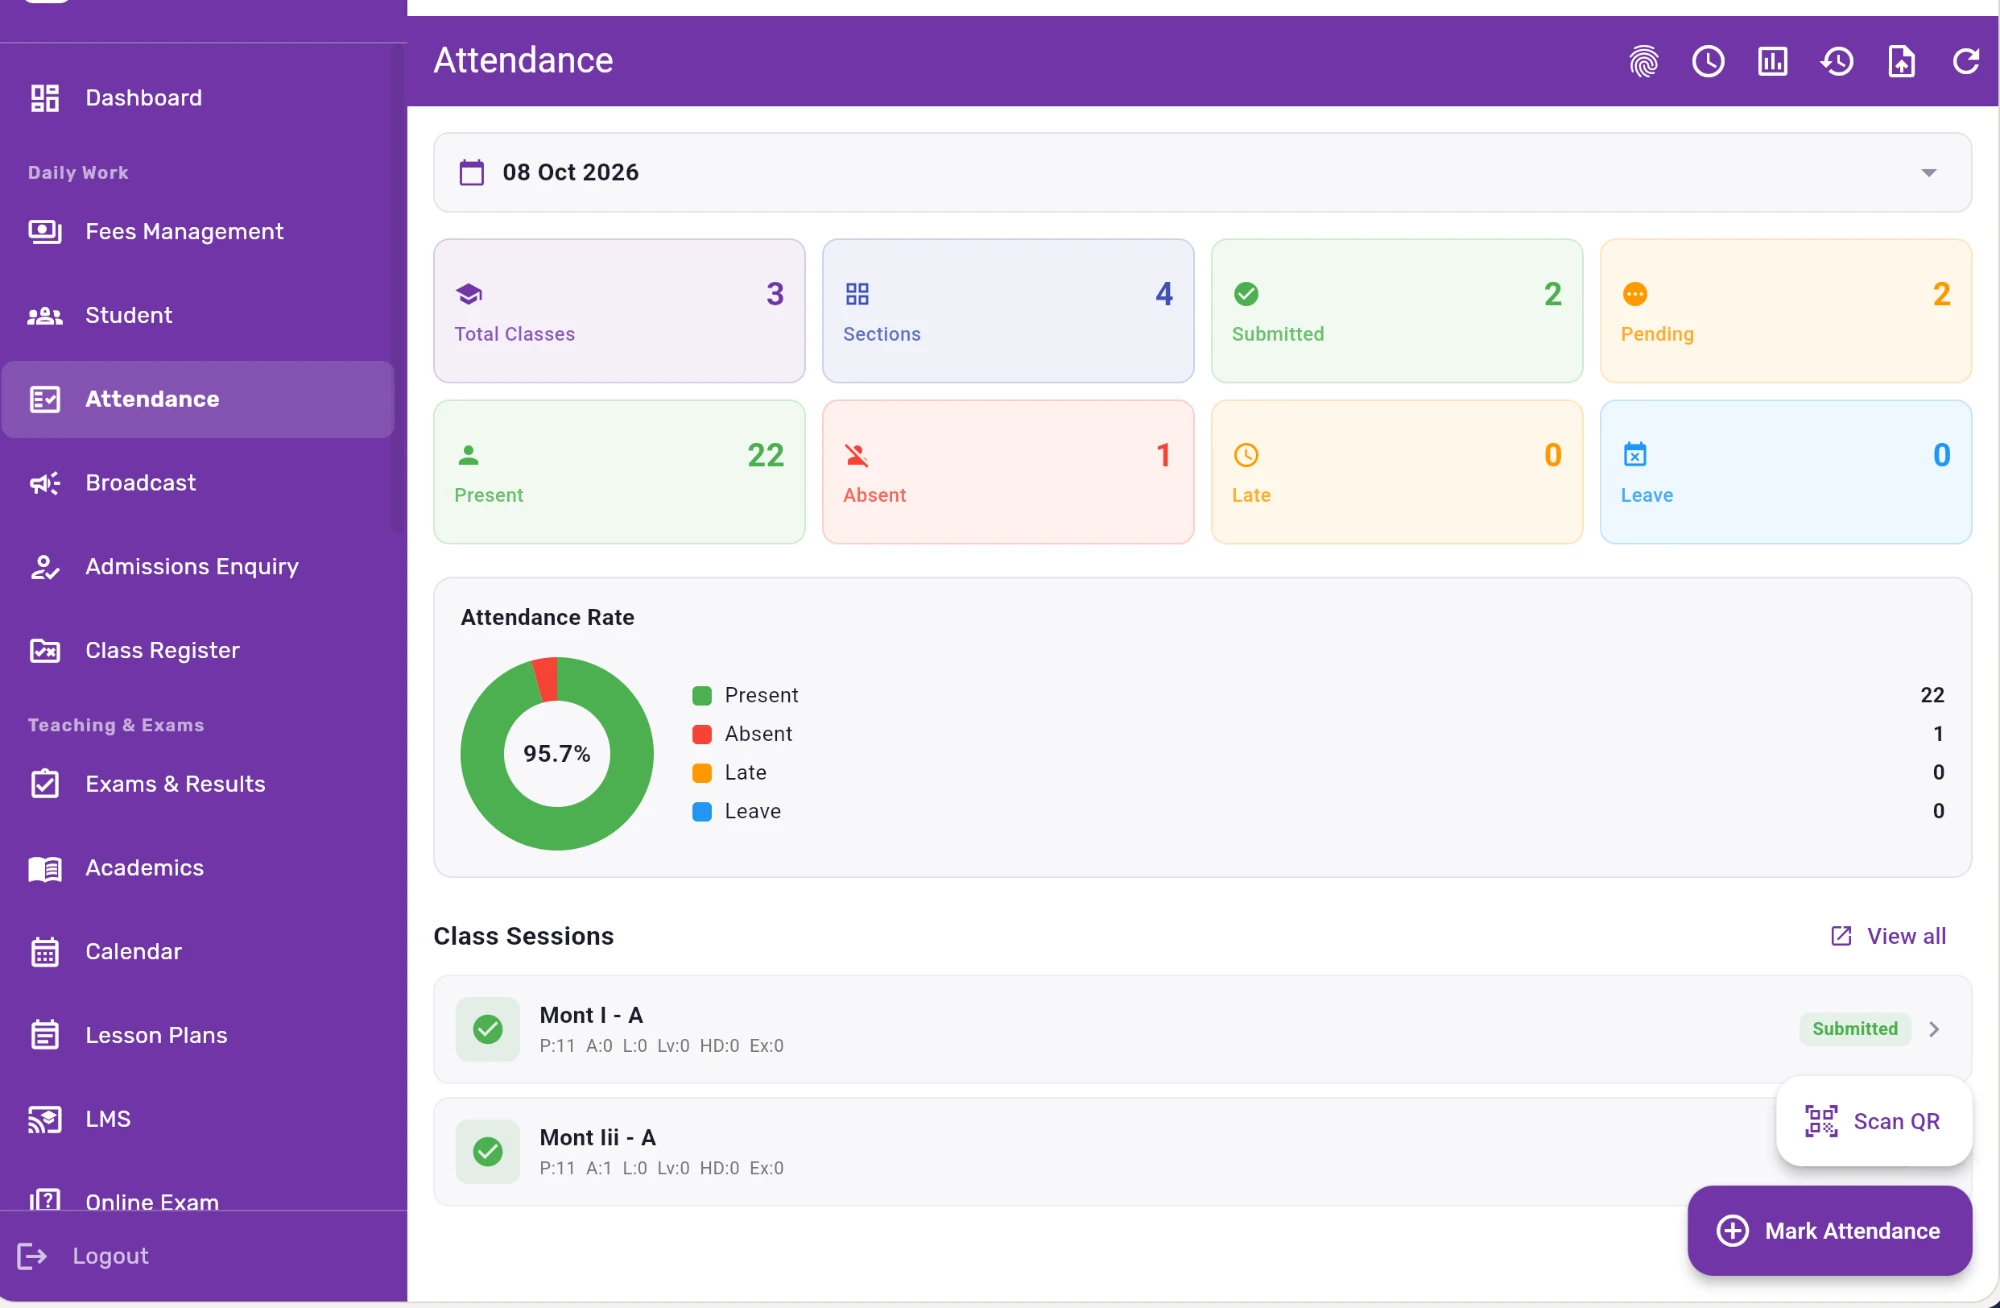Click the 95.7% donut chart
The width and height of the screenshot is (2000, 1308).
pos(557,754)
